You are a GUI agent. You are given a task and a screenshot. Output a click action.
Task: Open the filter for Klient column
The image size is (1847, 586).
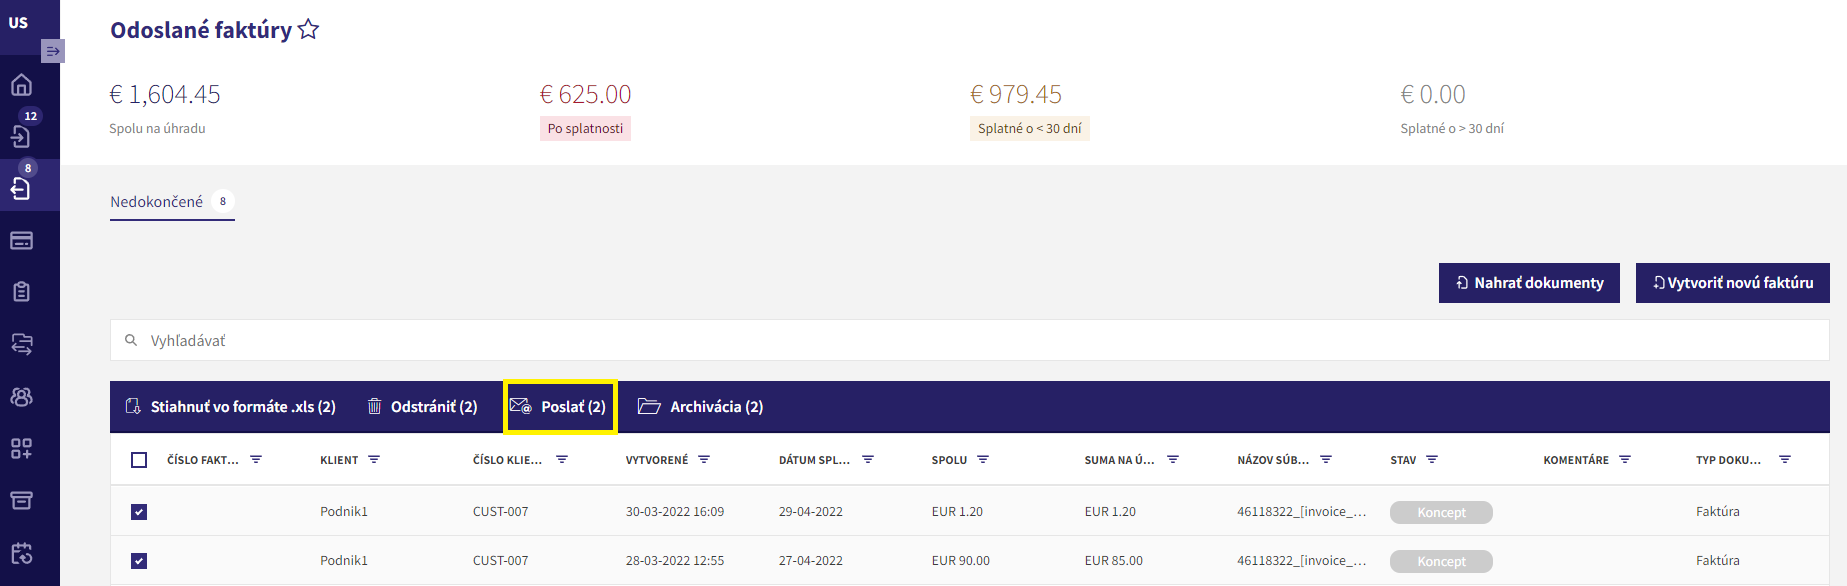374,460
